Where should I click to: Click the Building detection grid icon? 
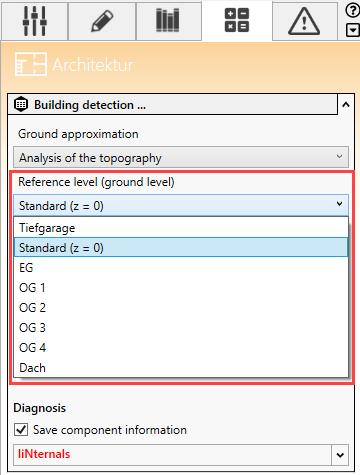click(x=21, y=105)
